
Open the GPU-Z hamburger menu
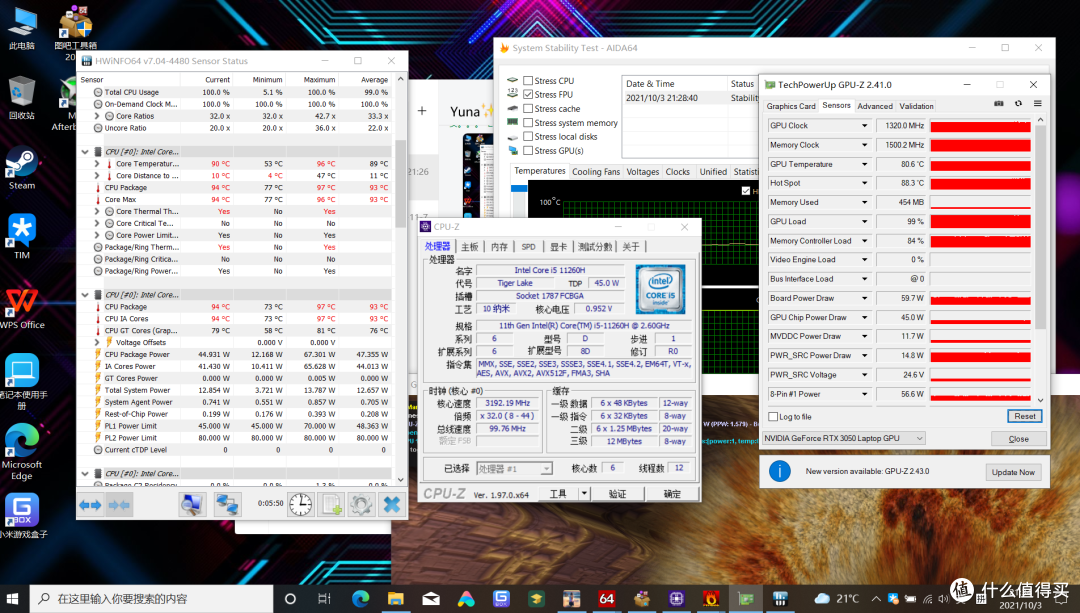[x=1037, y=104]
